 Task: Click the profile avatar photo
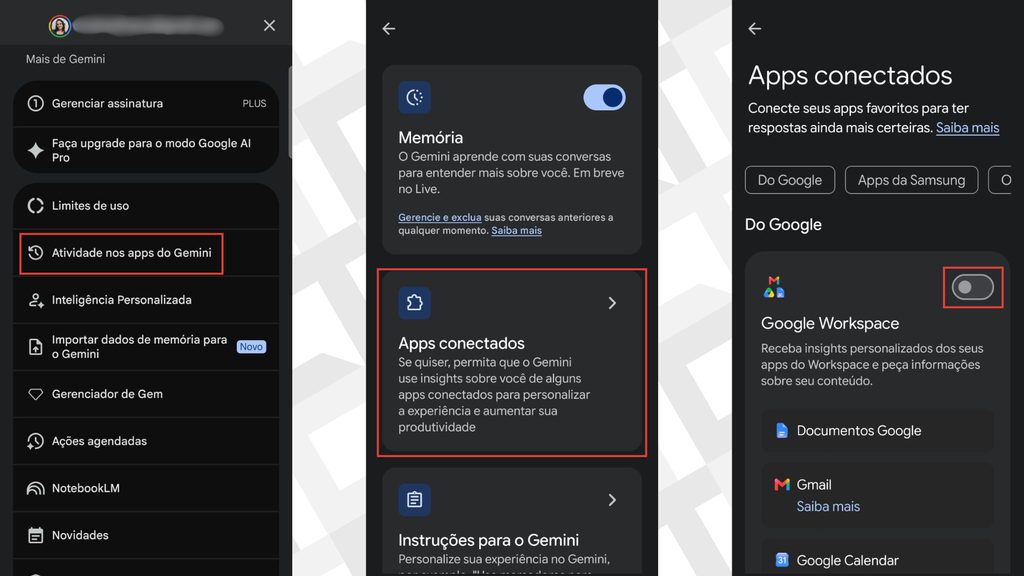[x=59, y=25]
